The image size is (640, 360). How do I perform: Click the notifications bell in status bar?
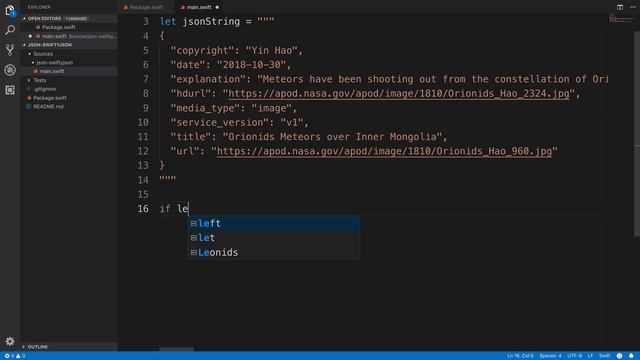[x=631, y=356]
